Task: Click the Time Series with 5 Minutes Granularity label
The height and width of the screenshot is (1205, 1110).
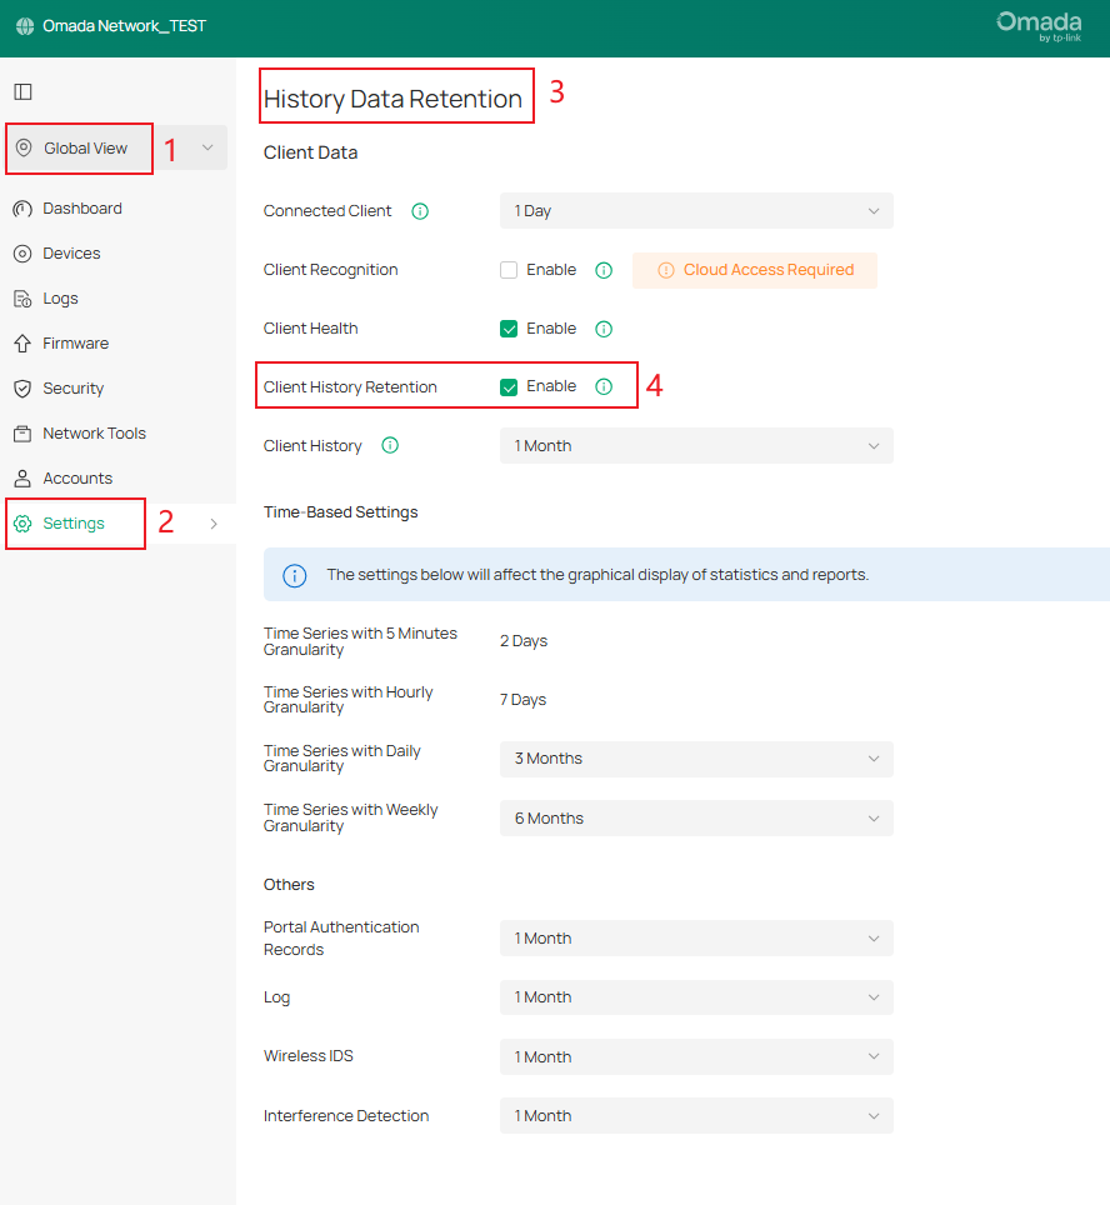Action: (x=360, y=642)
